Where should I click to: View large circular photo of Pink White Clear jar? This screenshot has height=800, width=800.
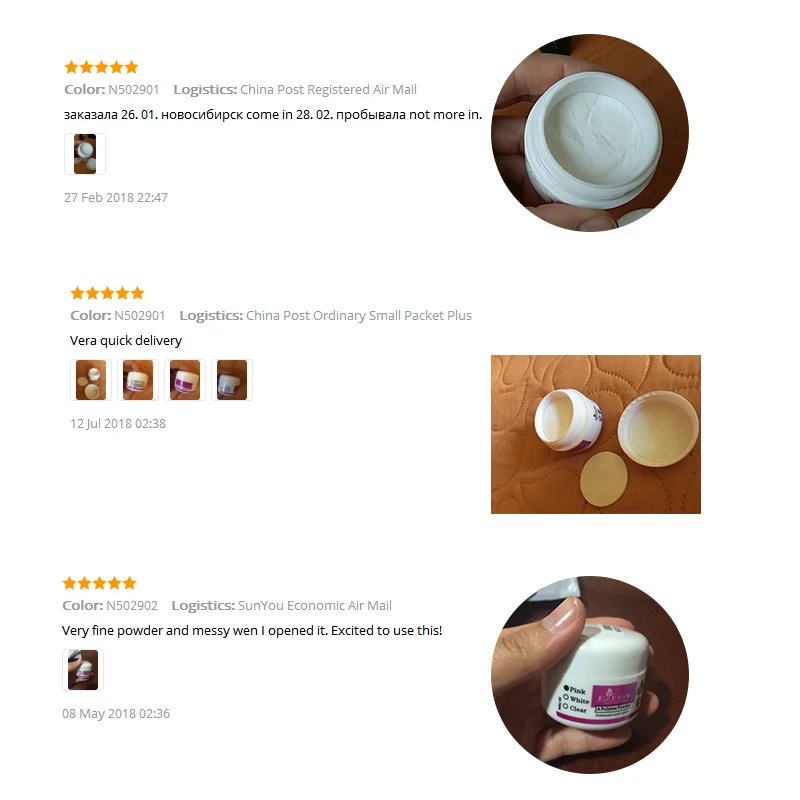[x=590, y=675]
